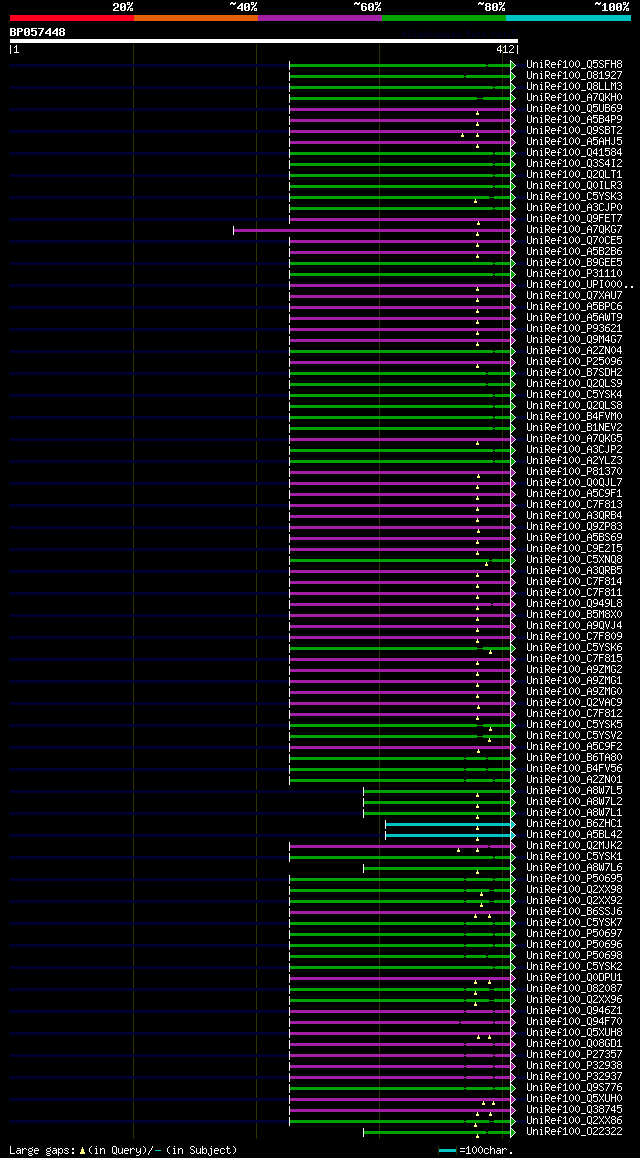Viewport: 640px width, 1158px height.
Task: Open hit UniRef100_Q8LLM3
Action: click(x=574, y=87)
